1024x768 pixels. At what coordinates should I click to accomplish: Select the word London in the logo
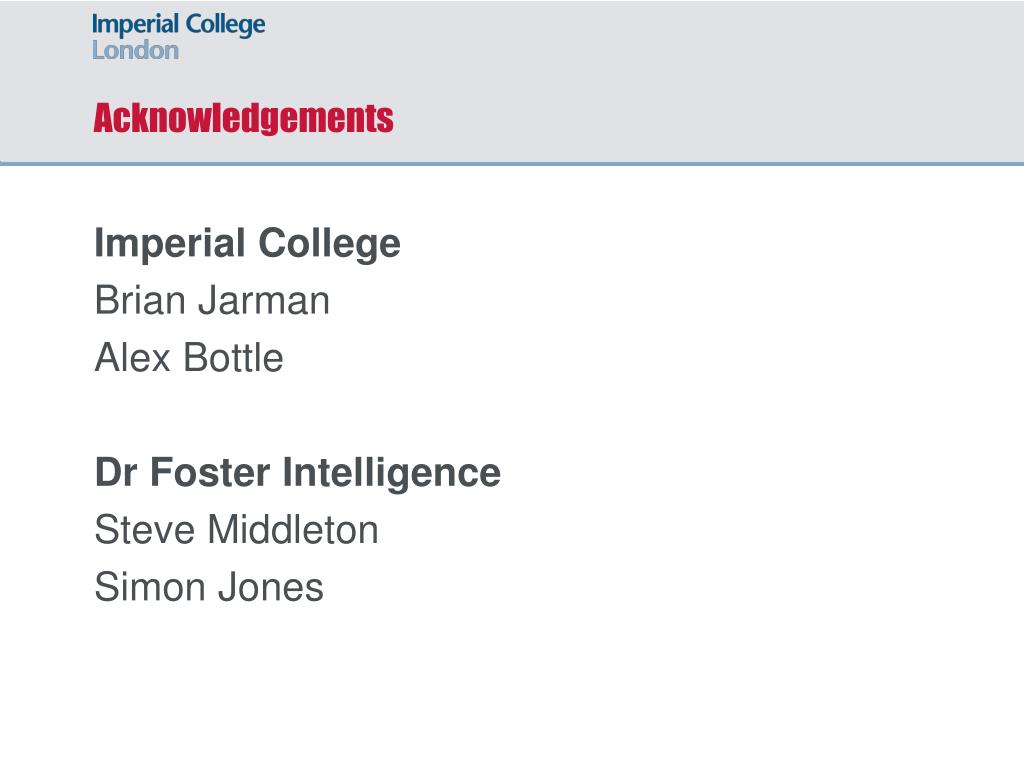click(135, 50)
